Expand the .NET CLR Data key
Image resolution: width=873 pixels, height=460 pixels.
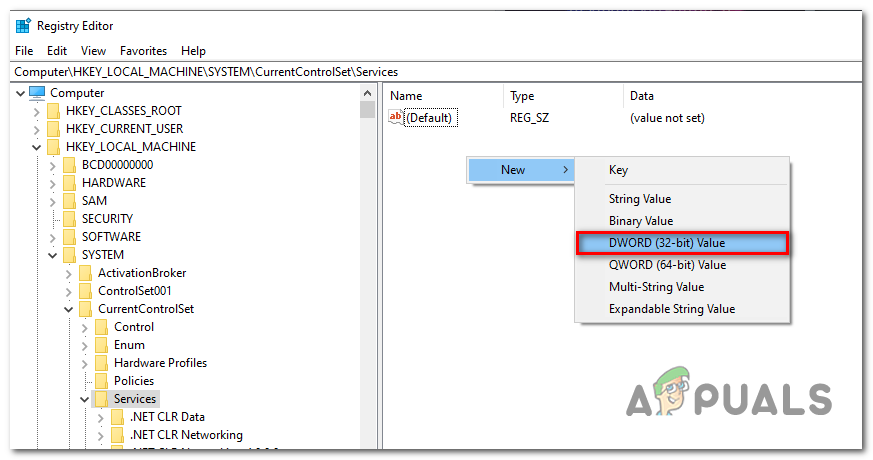101,418
